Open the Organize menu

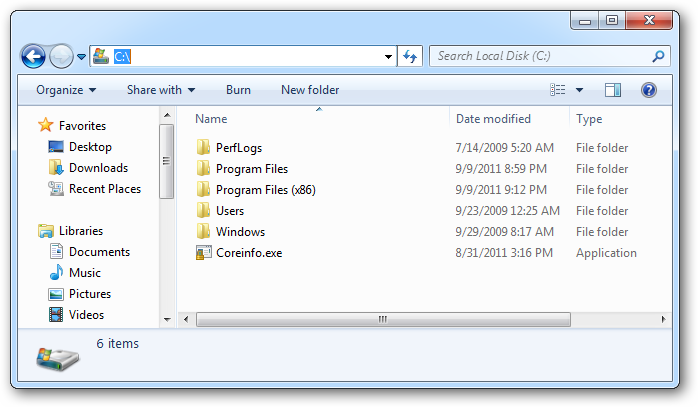click(66, 90)
